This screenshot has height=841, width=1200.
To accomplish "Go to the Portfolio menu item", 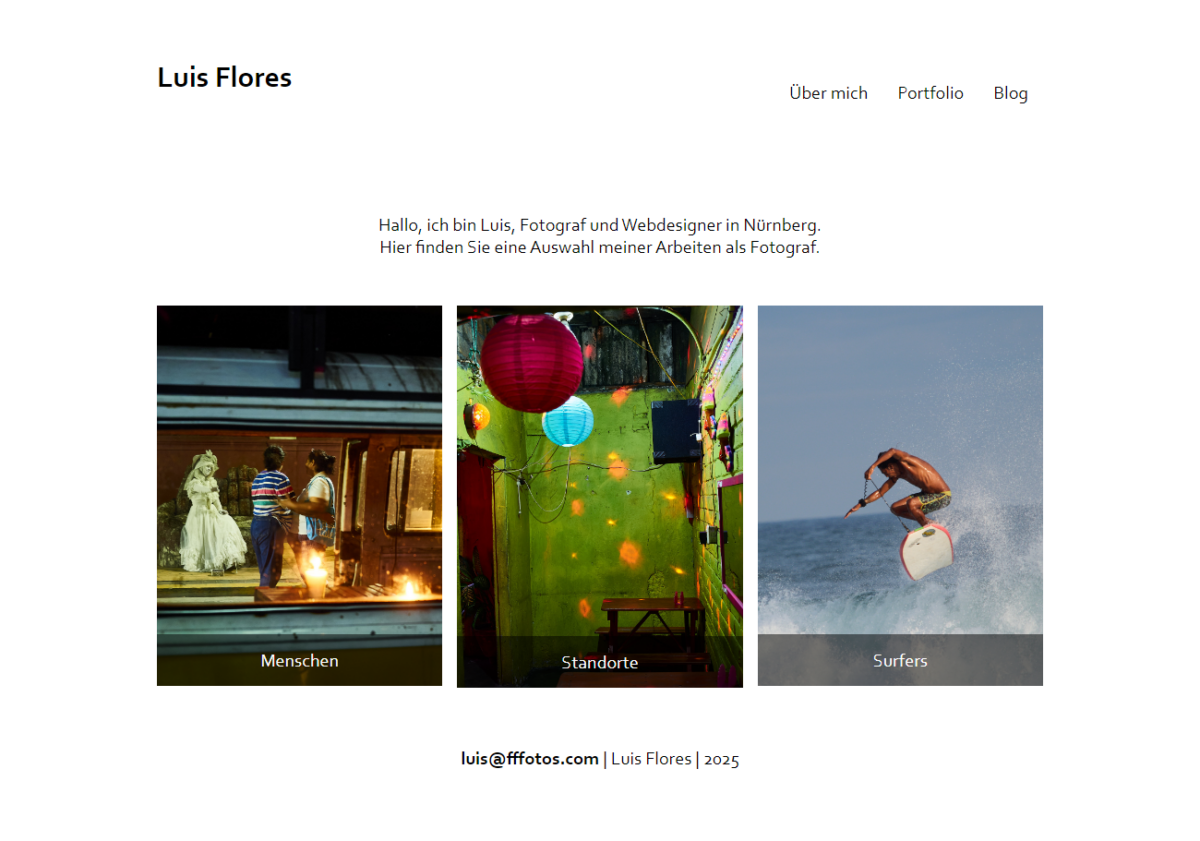I will pos(930,93).
